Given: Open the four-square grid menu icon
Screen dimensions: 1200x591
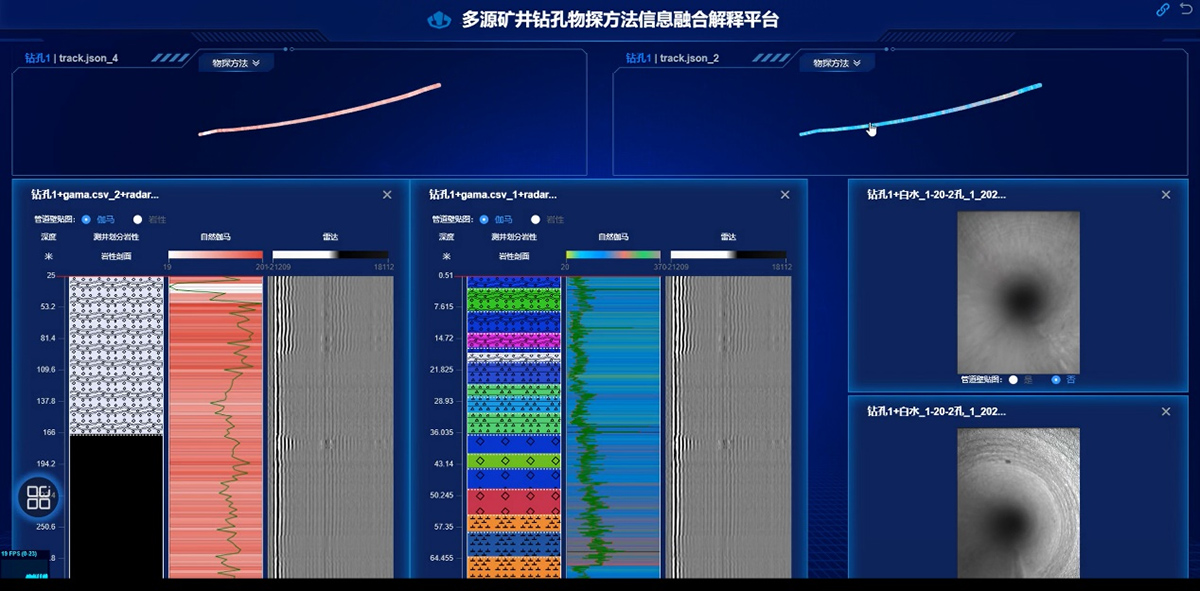Looking at the screenshot, I should click(39, 497).
